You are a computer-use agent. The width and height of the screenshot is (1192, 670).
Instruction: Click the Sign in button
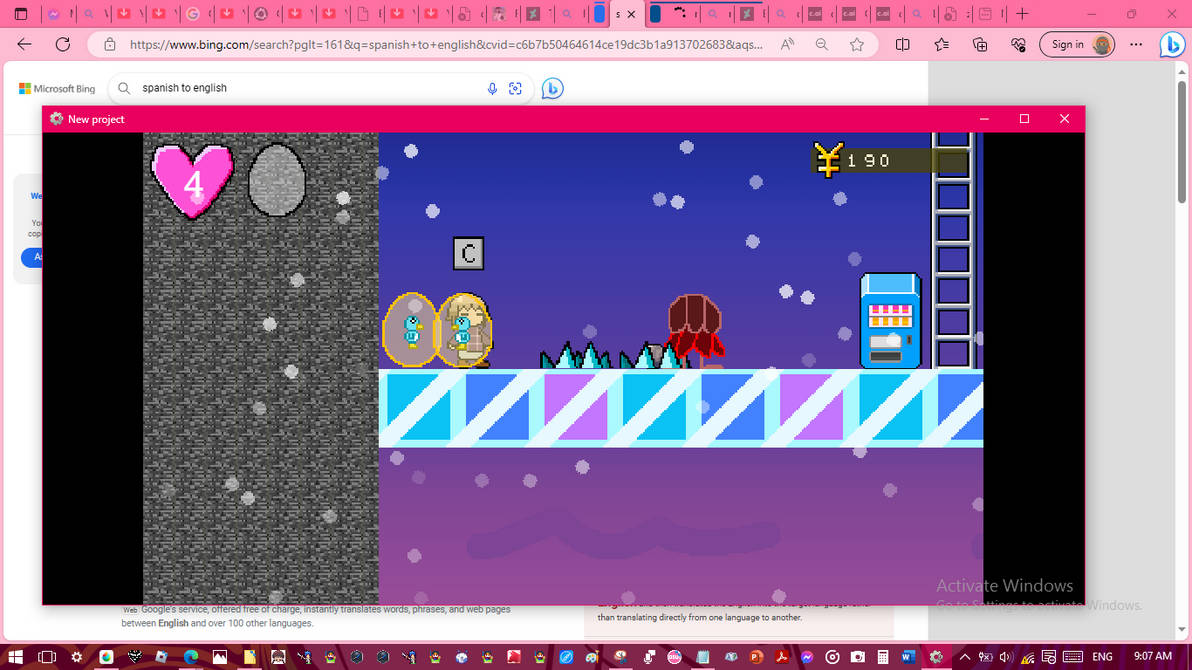[1077, 45]
